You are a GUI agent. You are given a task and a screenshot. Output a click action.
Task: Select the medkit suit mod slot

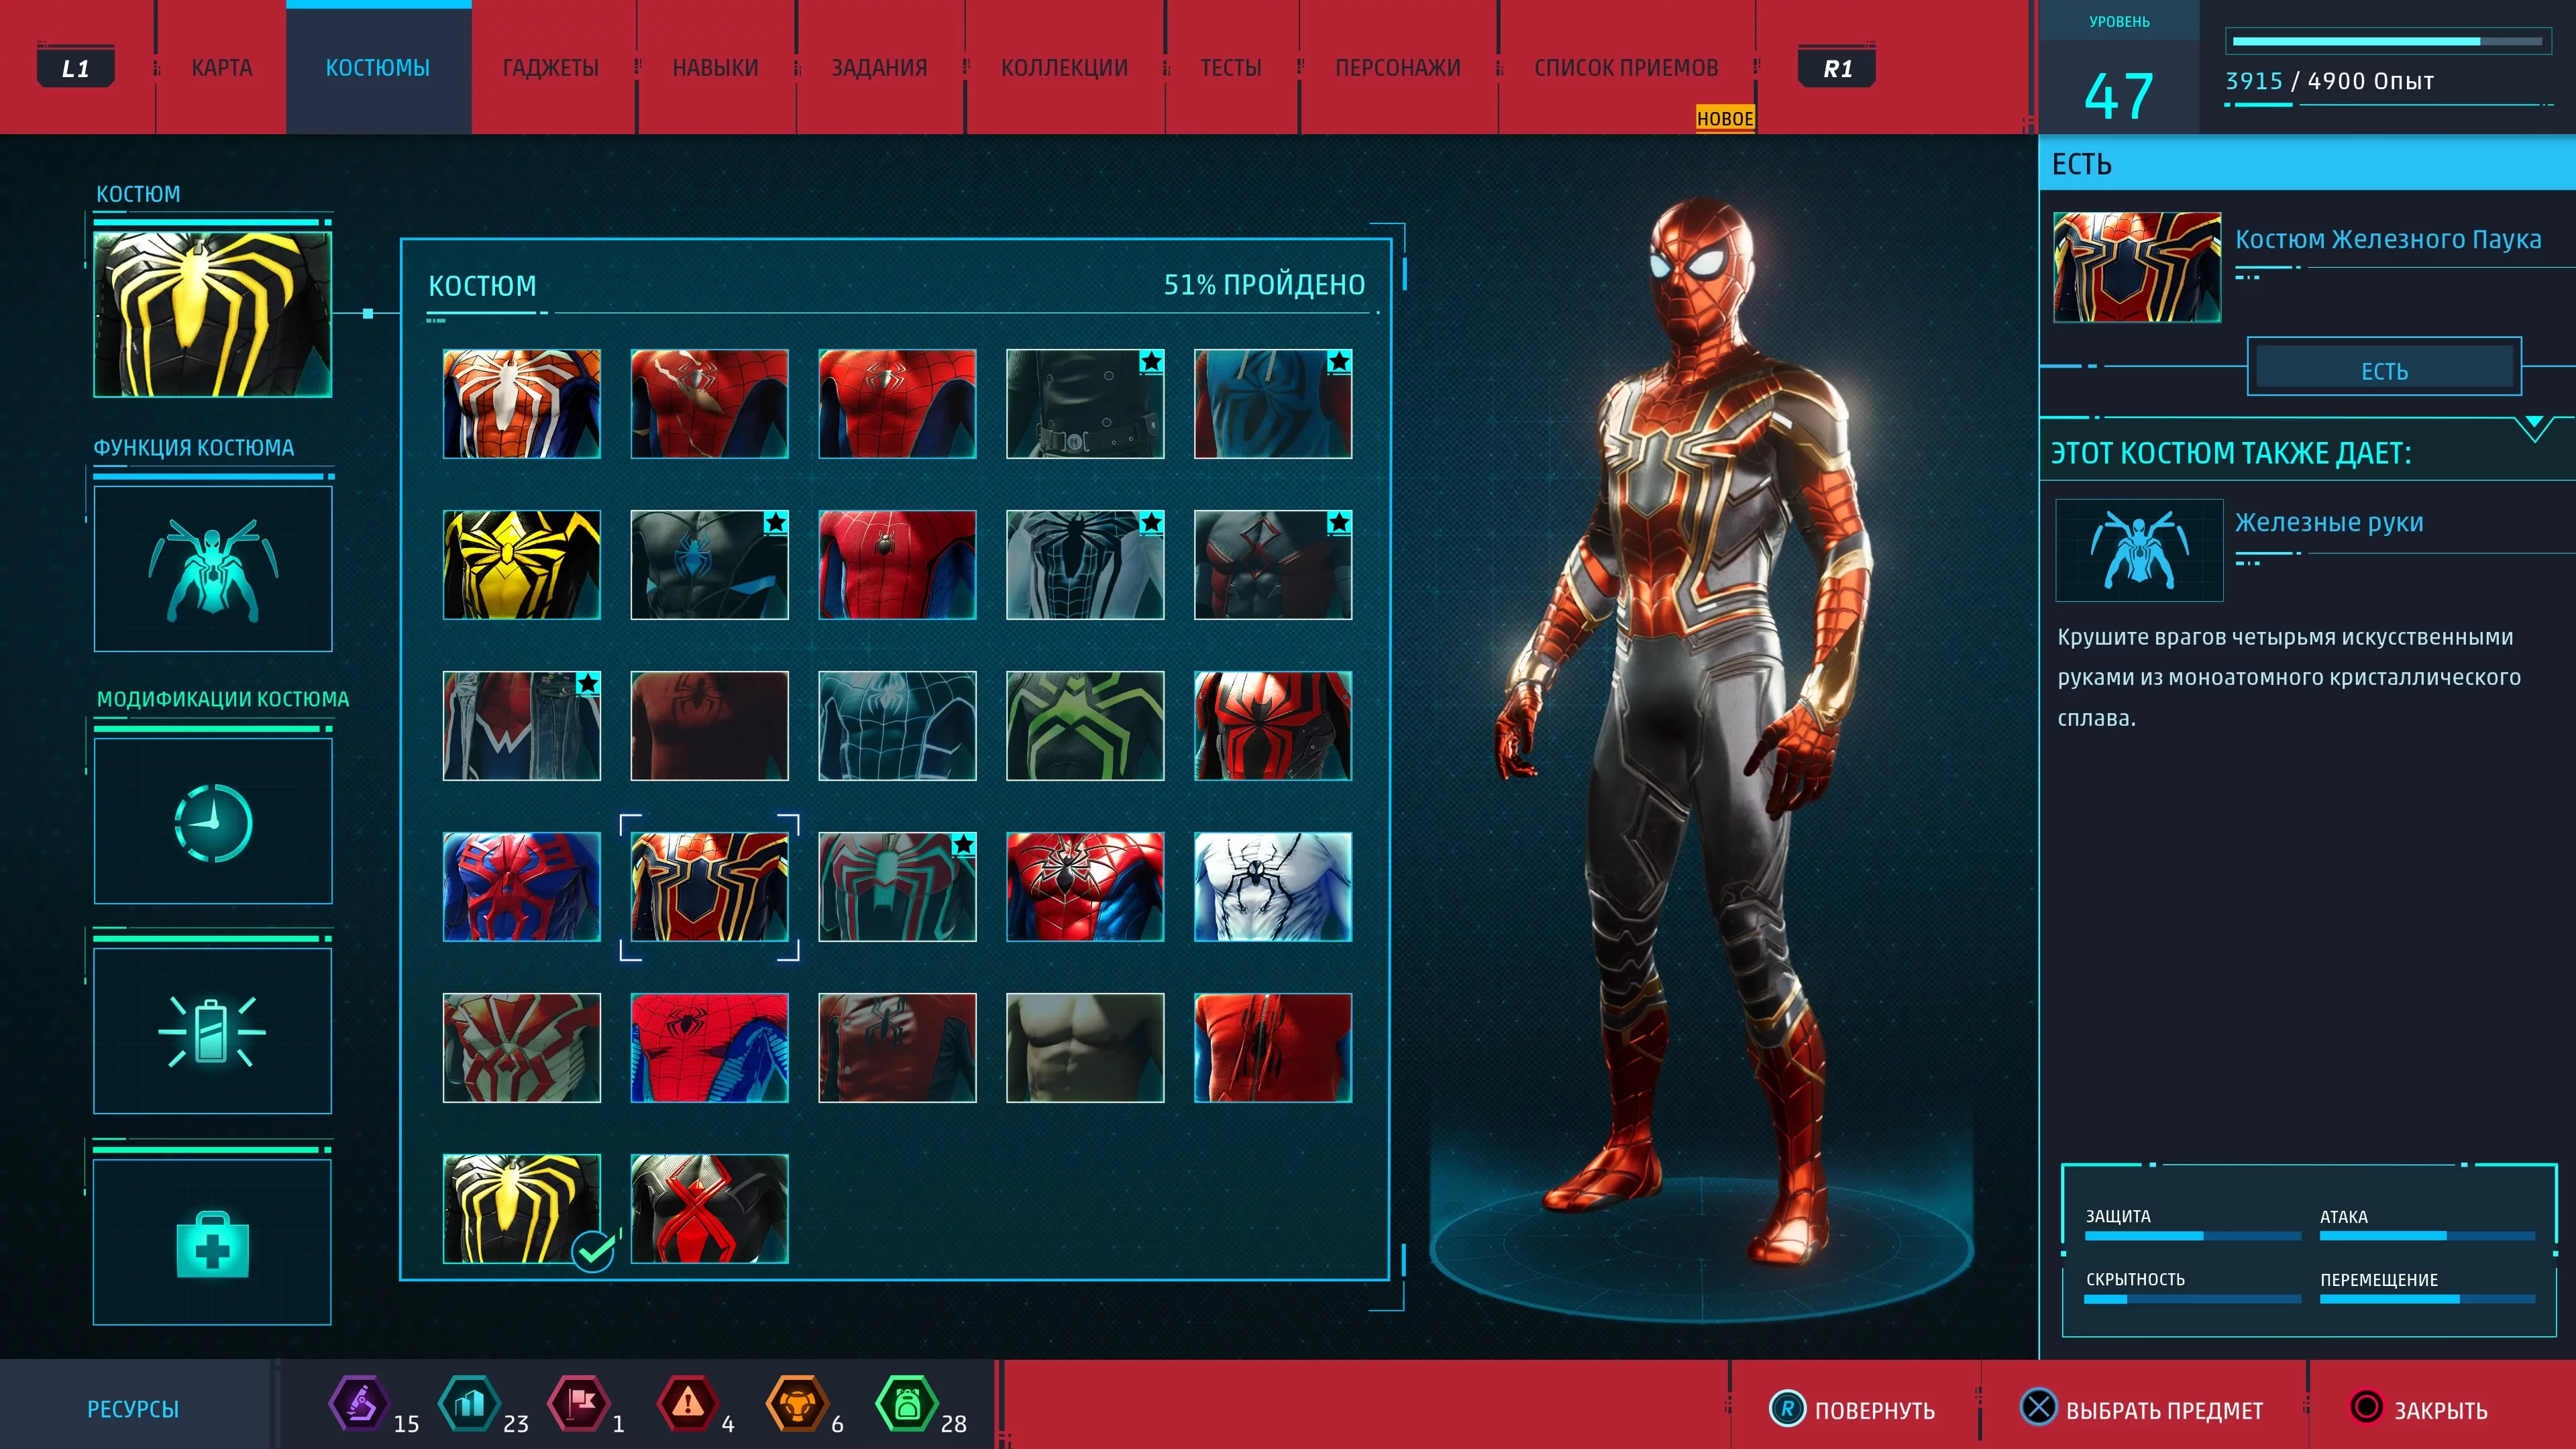213,1242
